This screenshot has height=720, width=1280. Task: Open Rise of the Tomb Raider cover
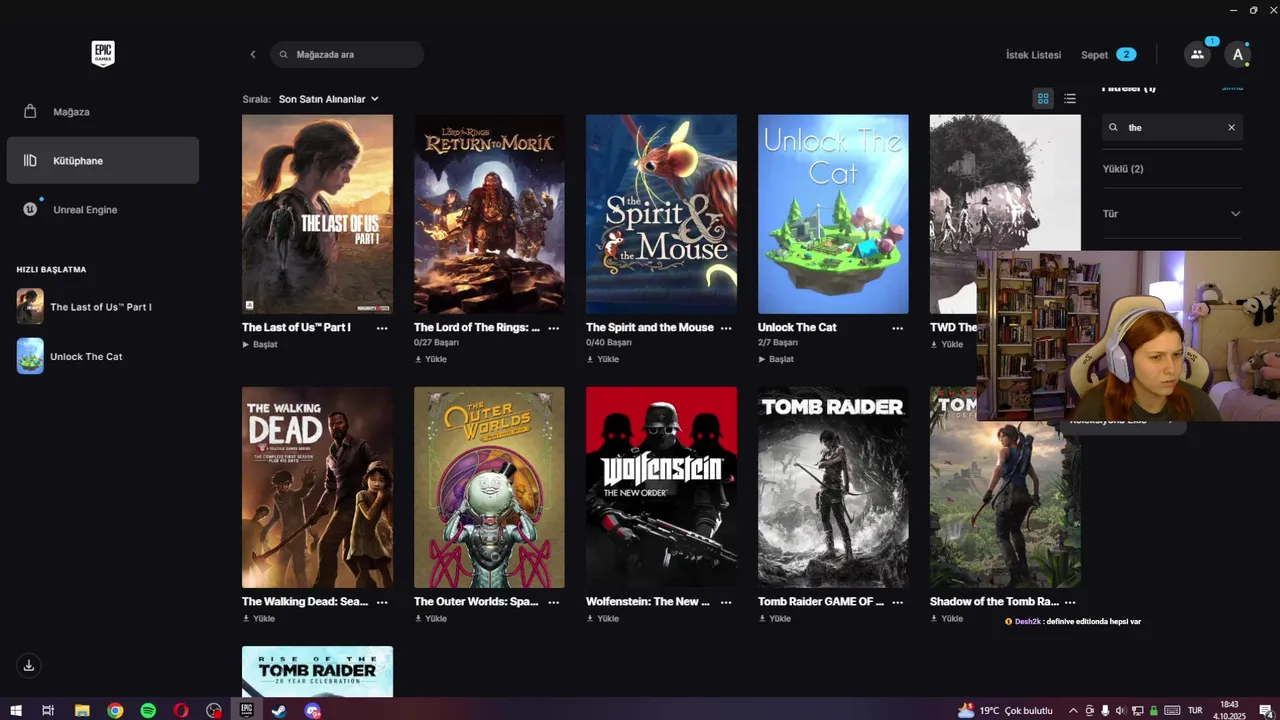(x=317, y=671)
